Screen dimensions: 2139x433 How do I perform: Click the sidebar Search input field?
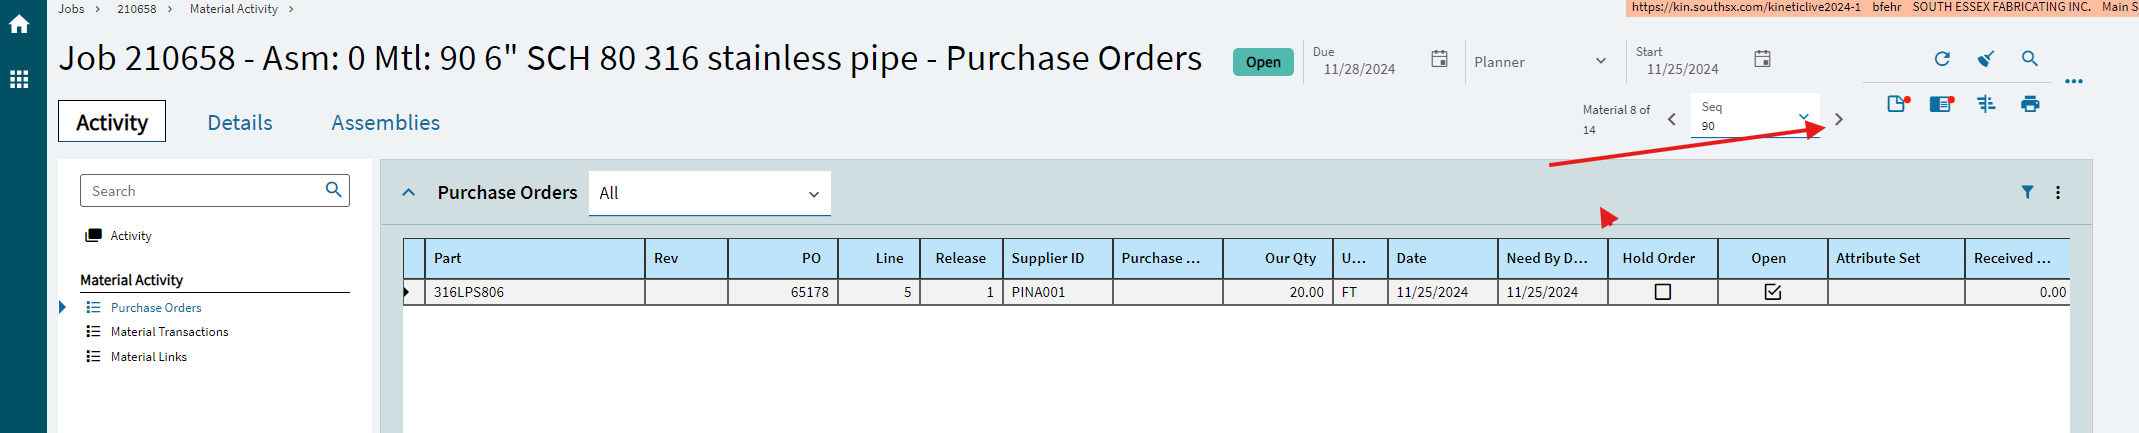[x=205, y=191]
